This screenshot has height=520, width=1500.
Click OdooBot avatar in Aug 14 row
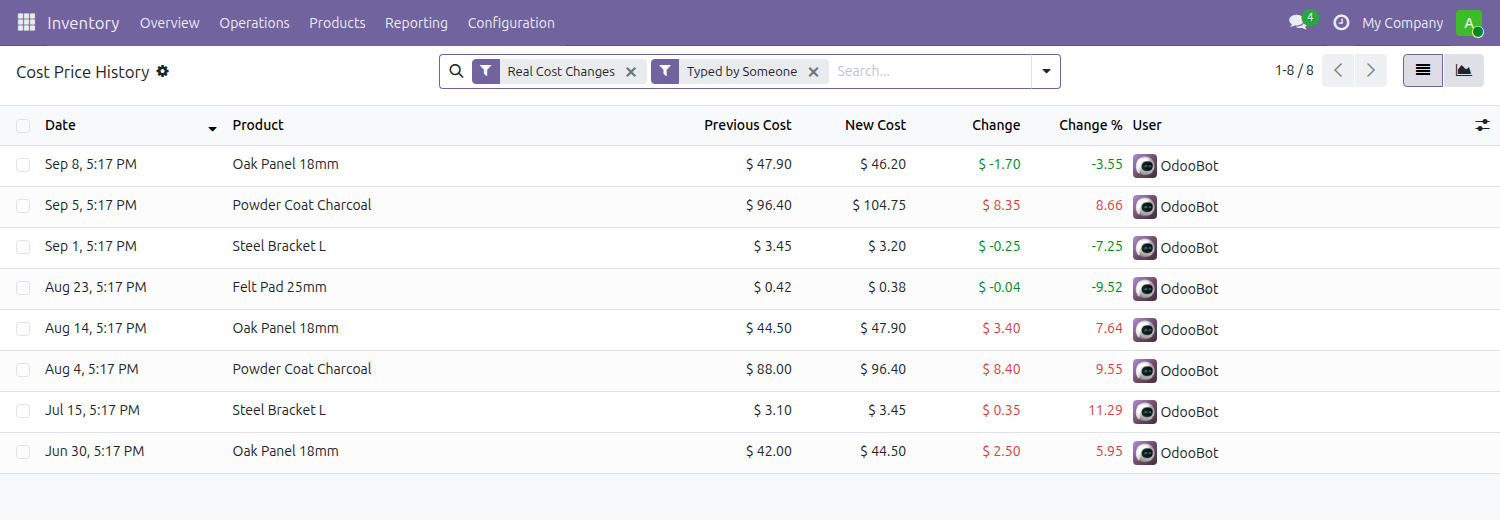point(1145,330)
